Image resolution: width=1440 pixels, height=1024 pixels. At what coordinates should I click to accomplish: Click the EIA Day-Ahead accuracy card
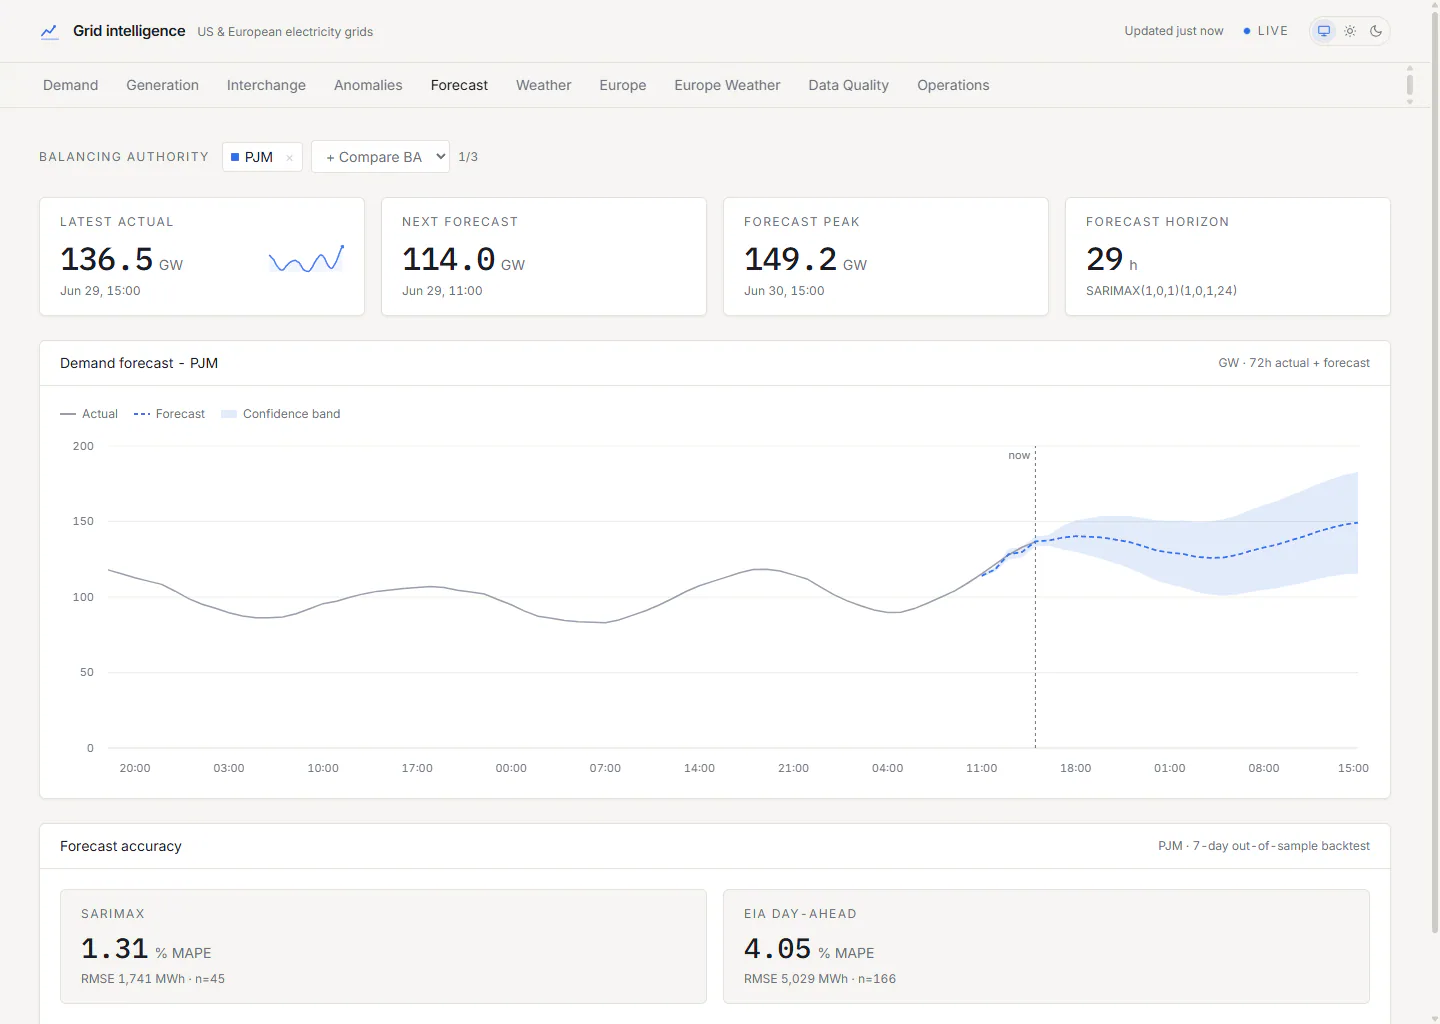1046,946
